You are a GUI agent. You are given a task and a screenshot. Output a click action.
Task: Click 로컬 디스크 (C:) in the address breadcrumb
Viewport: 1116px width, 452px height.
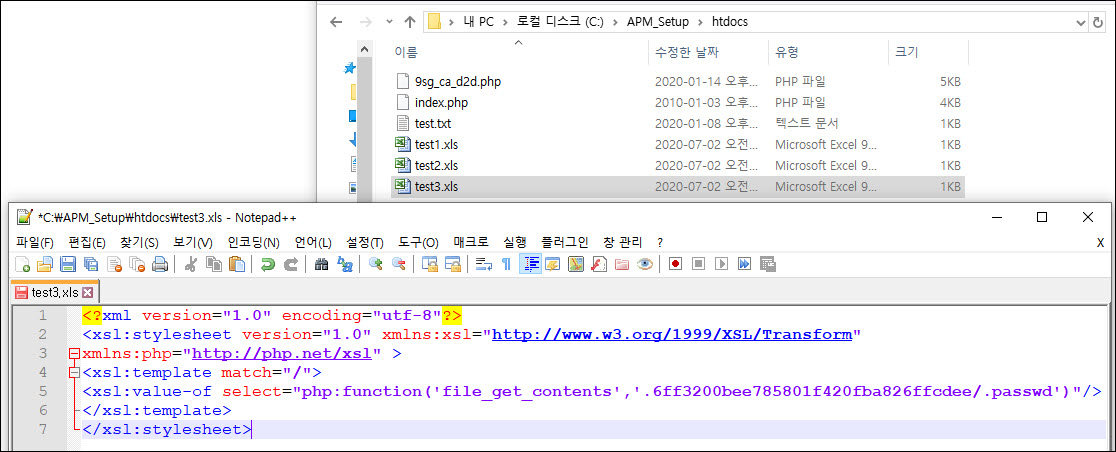point(559,22)
